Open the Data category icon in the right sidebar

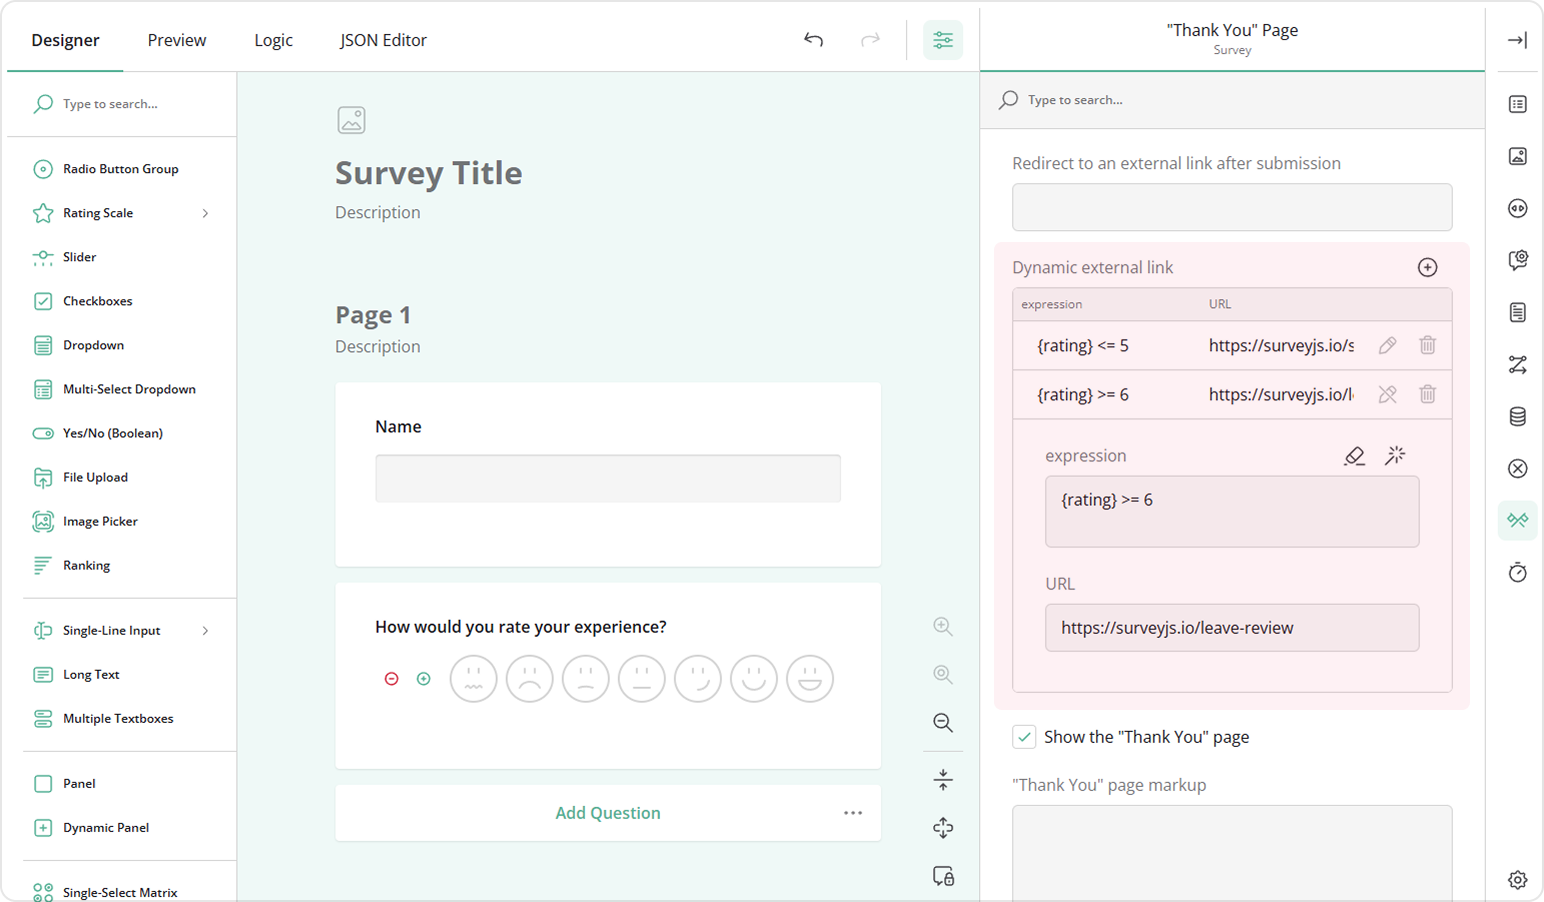pos(1517,416)
